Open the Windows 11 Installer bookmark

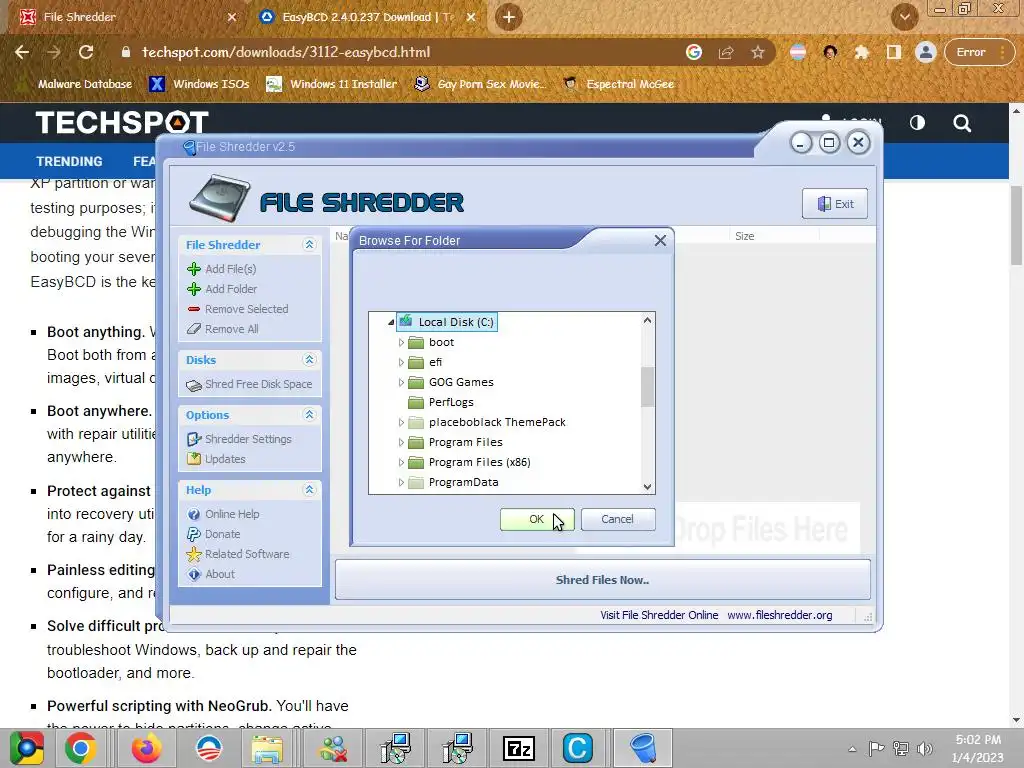point(332,84)
